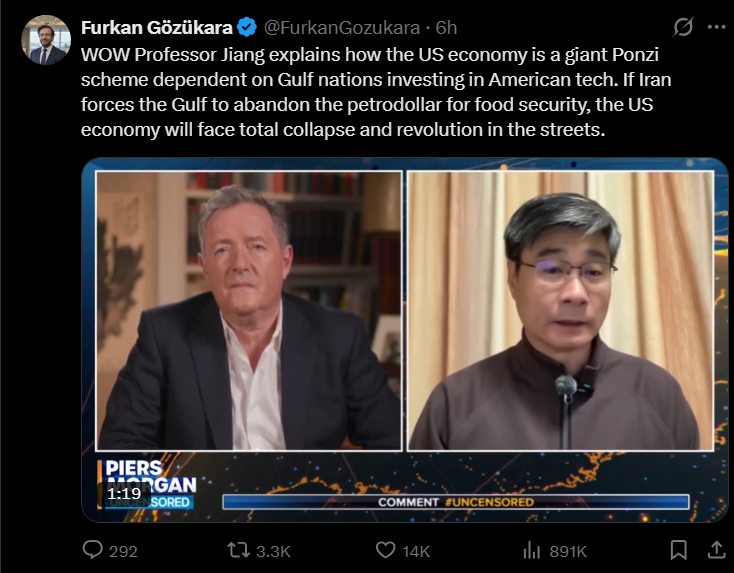Open the view analytics bar-chart icon
Screen dimensions: 734x573
(x=531, y=550)
